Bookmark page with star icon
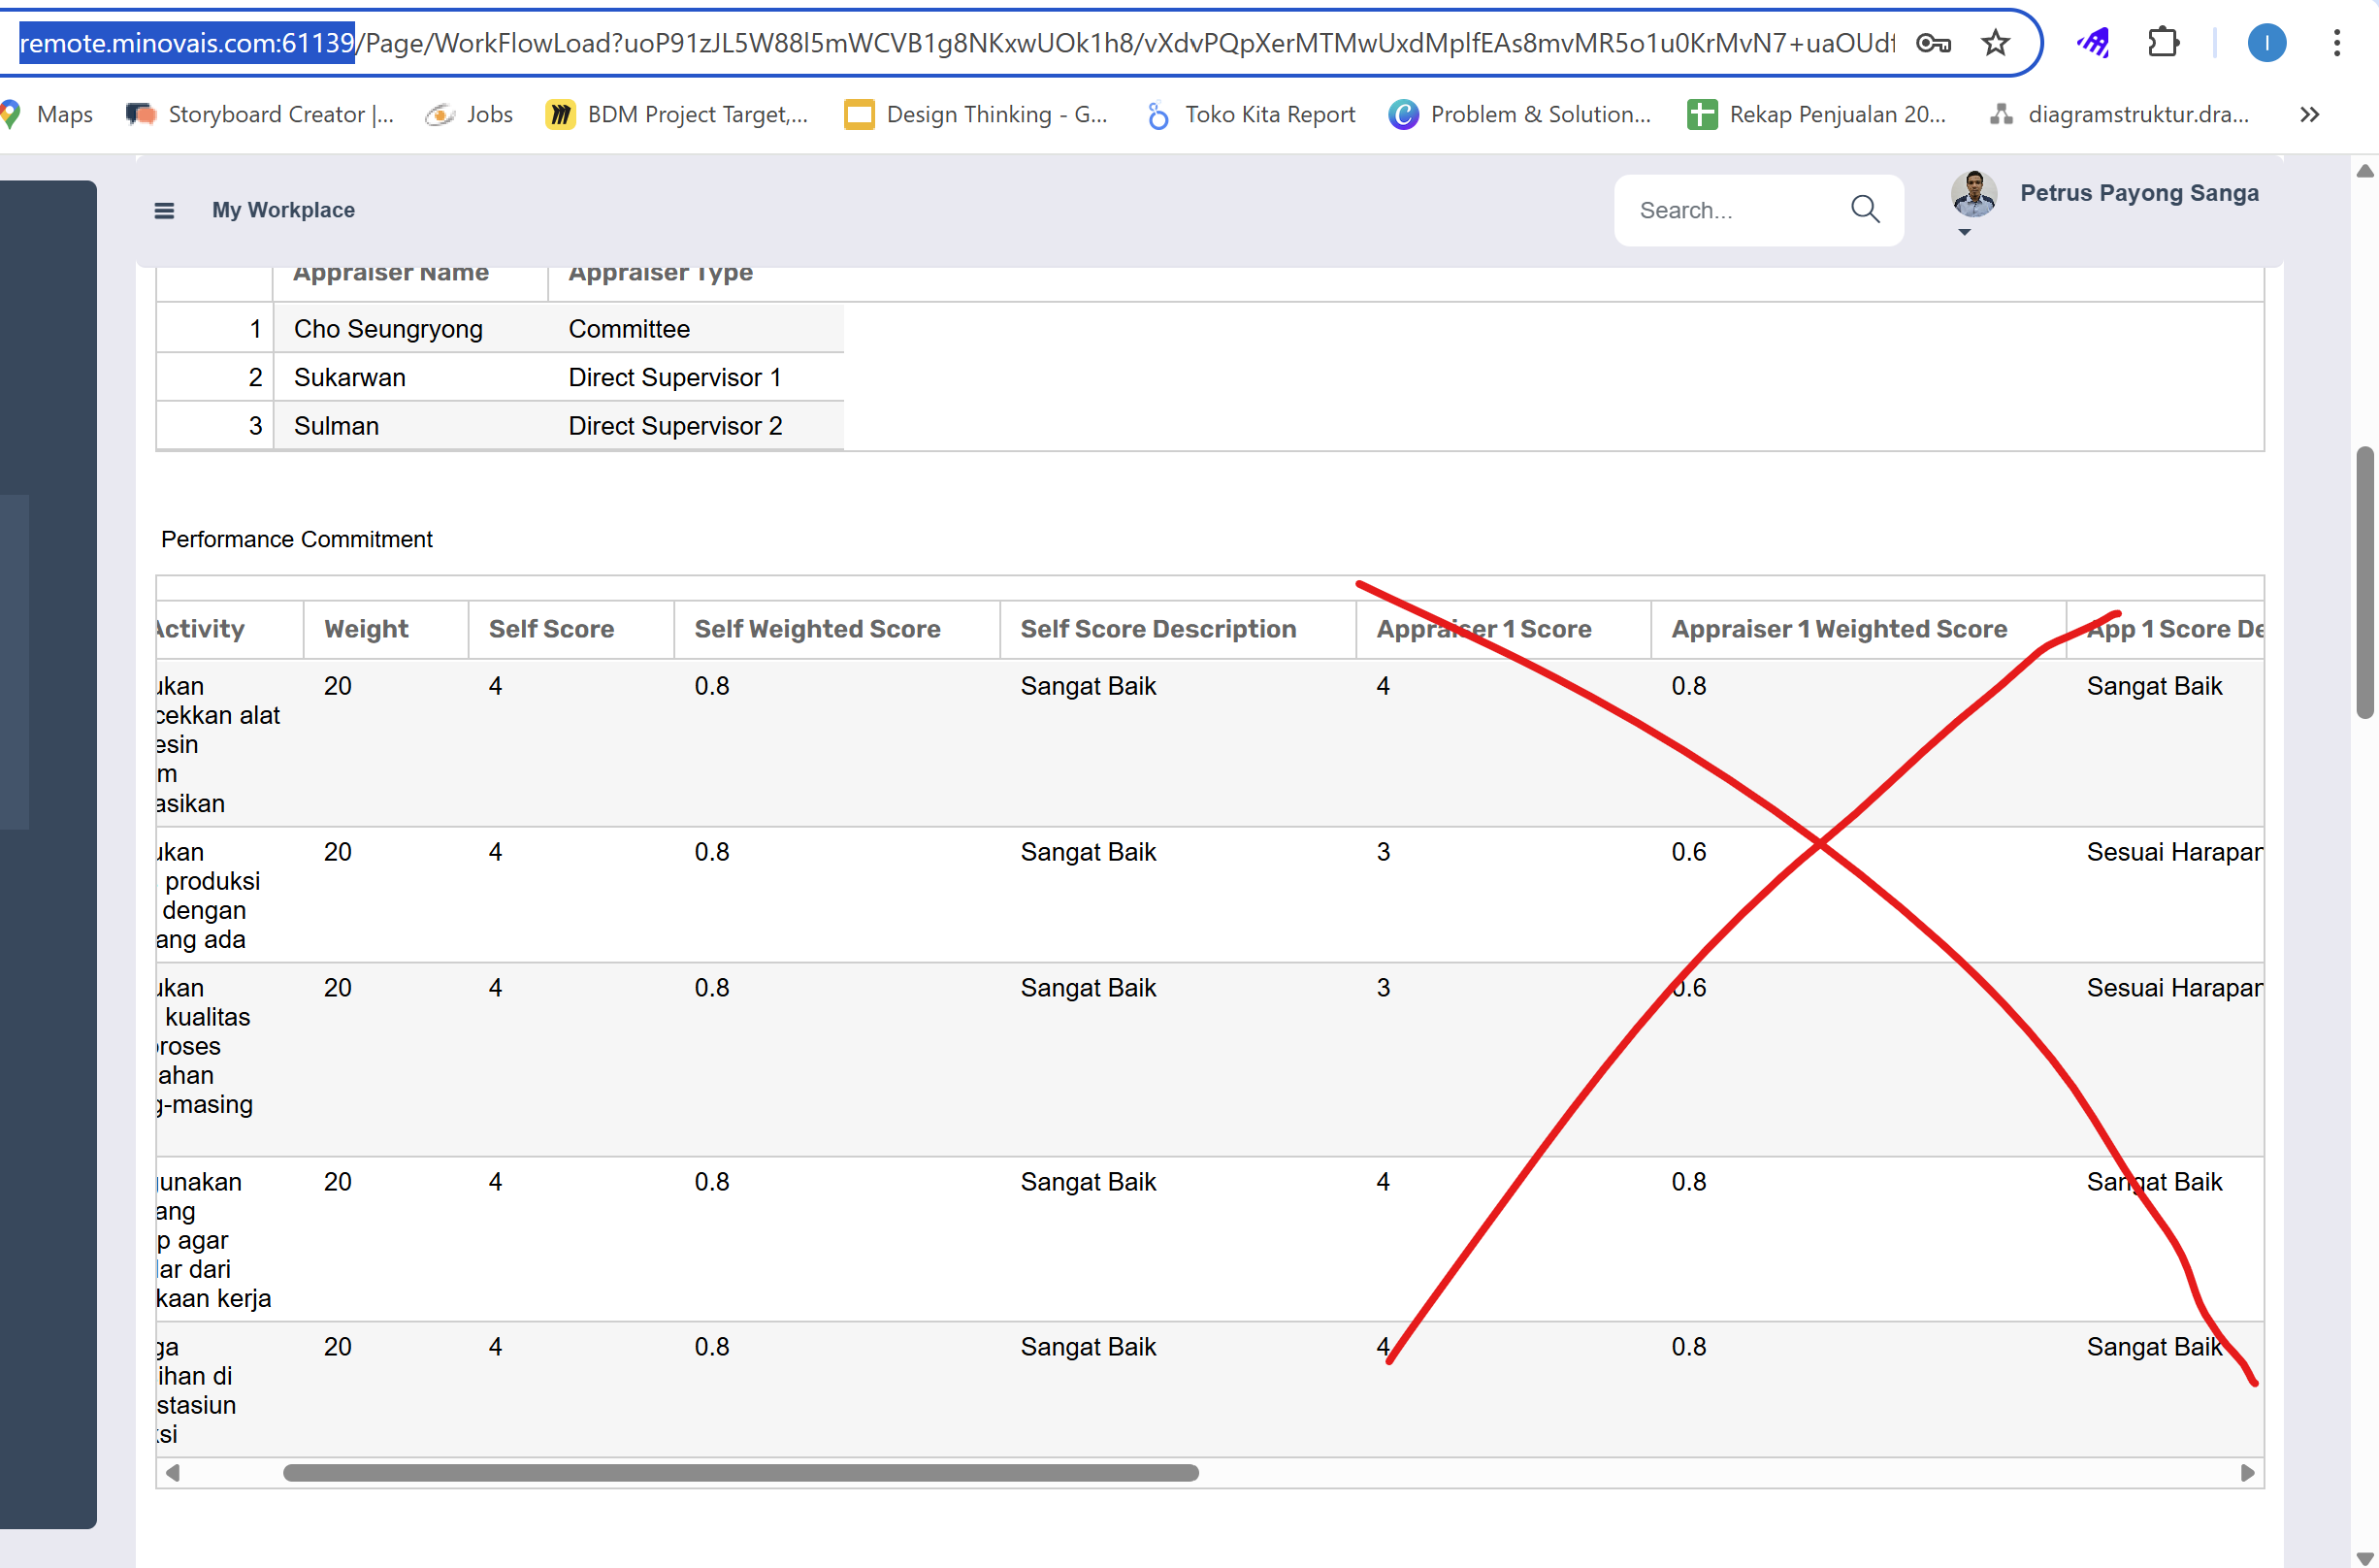This screenshot has height=1568, width=2379. click(1995, 43)
